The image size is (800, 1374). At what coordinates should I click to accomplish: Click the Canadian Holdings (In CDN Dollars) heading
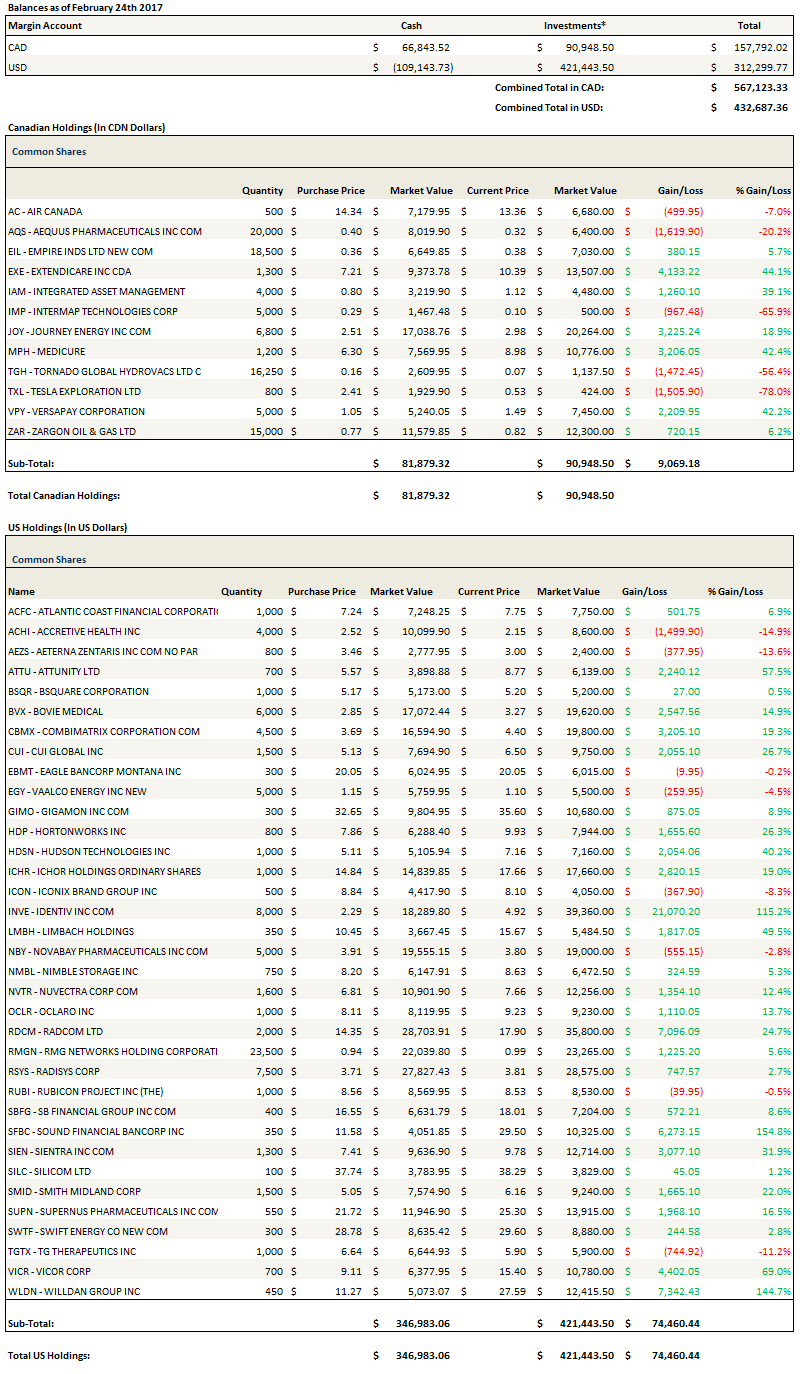(86, 128)
